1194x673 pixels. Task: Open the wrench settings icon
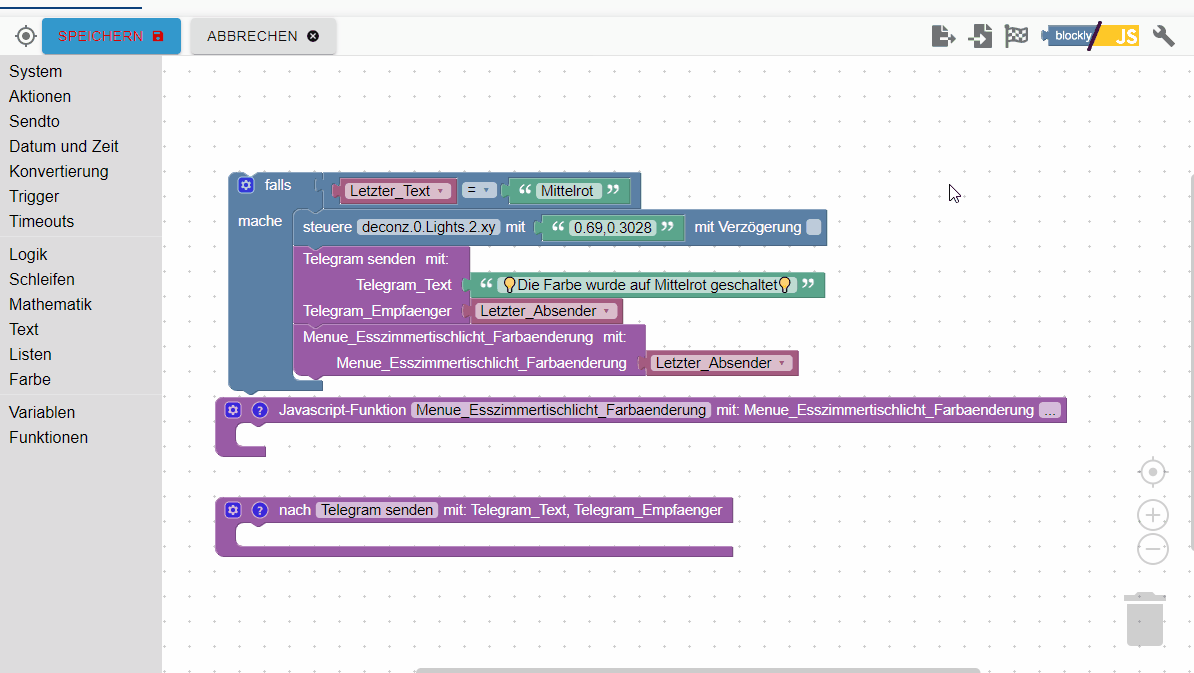[x=1164, y=36]
